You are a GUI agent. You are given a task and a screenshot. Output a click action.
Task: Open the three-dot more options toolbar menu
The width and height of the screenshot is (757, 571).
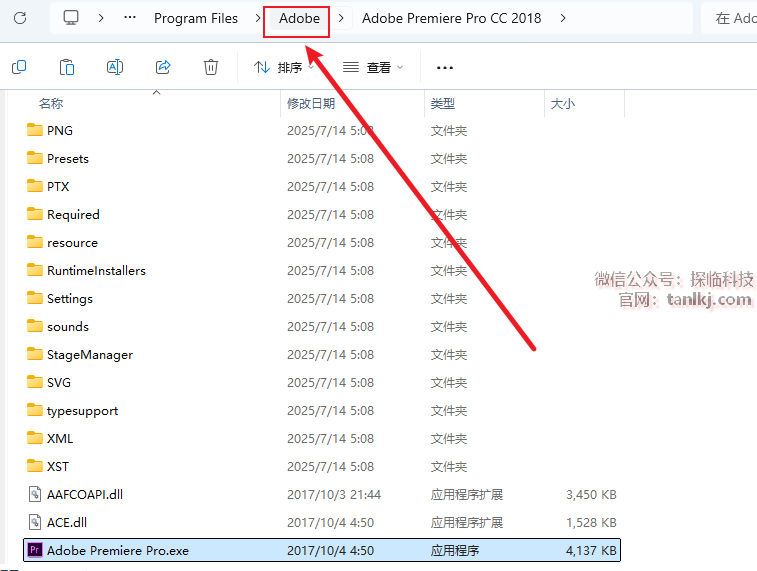pyautogui.click(x=445, y=68)
